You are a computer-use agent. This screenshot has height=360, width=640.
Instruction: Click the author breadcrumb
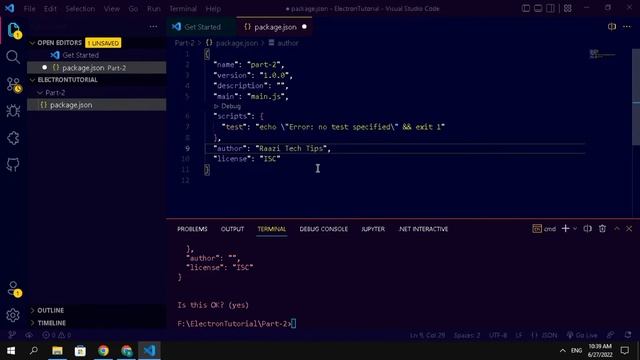tap(284, 43)
